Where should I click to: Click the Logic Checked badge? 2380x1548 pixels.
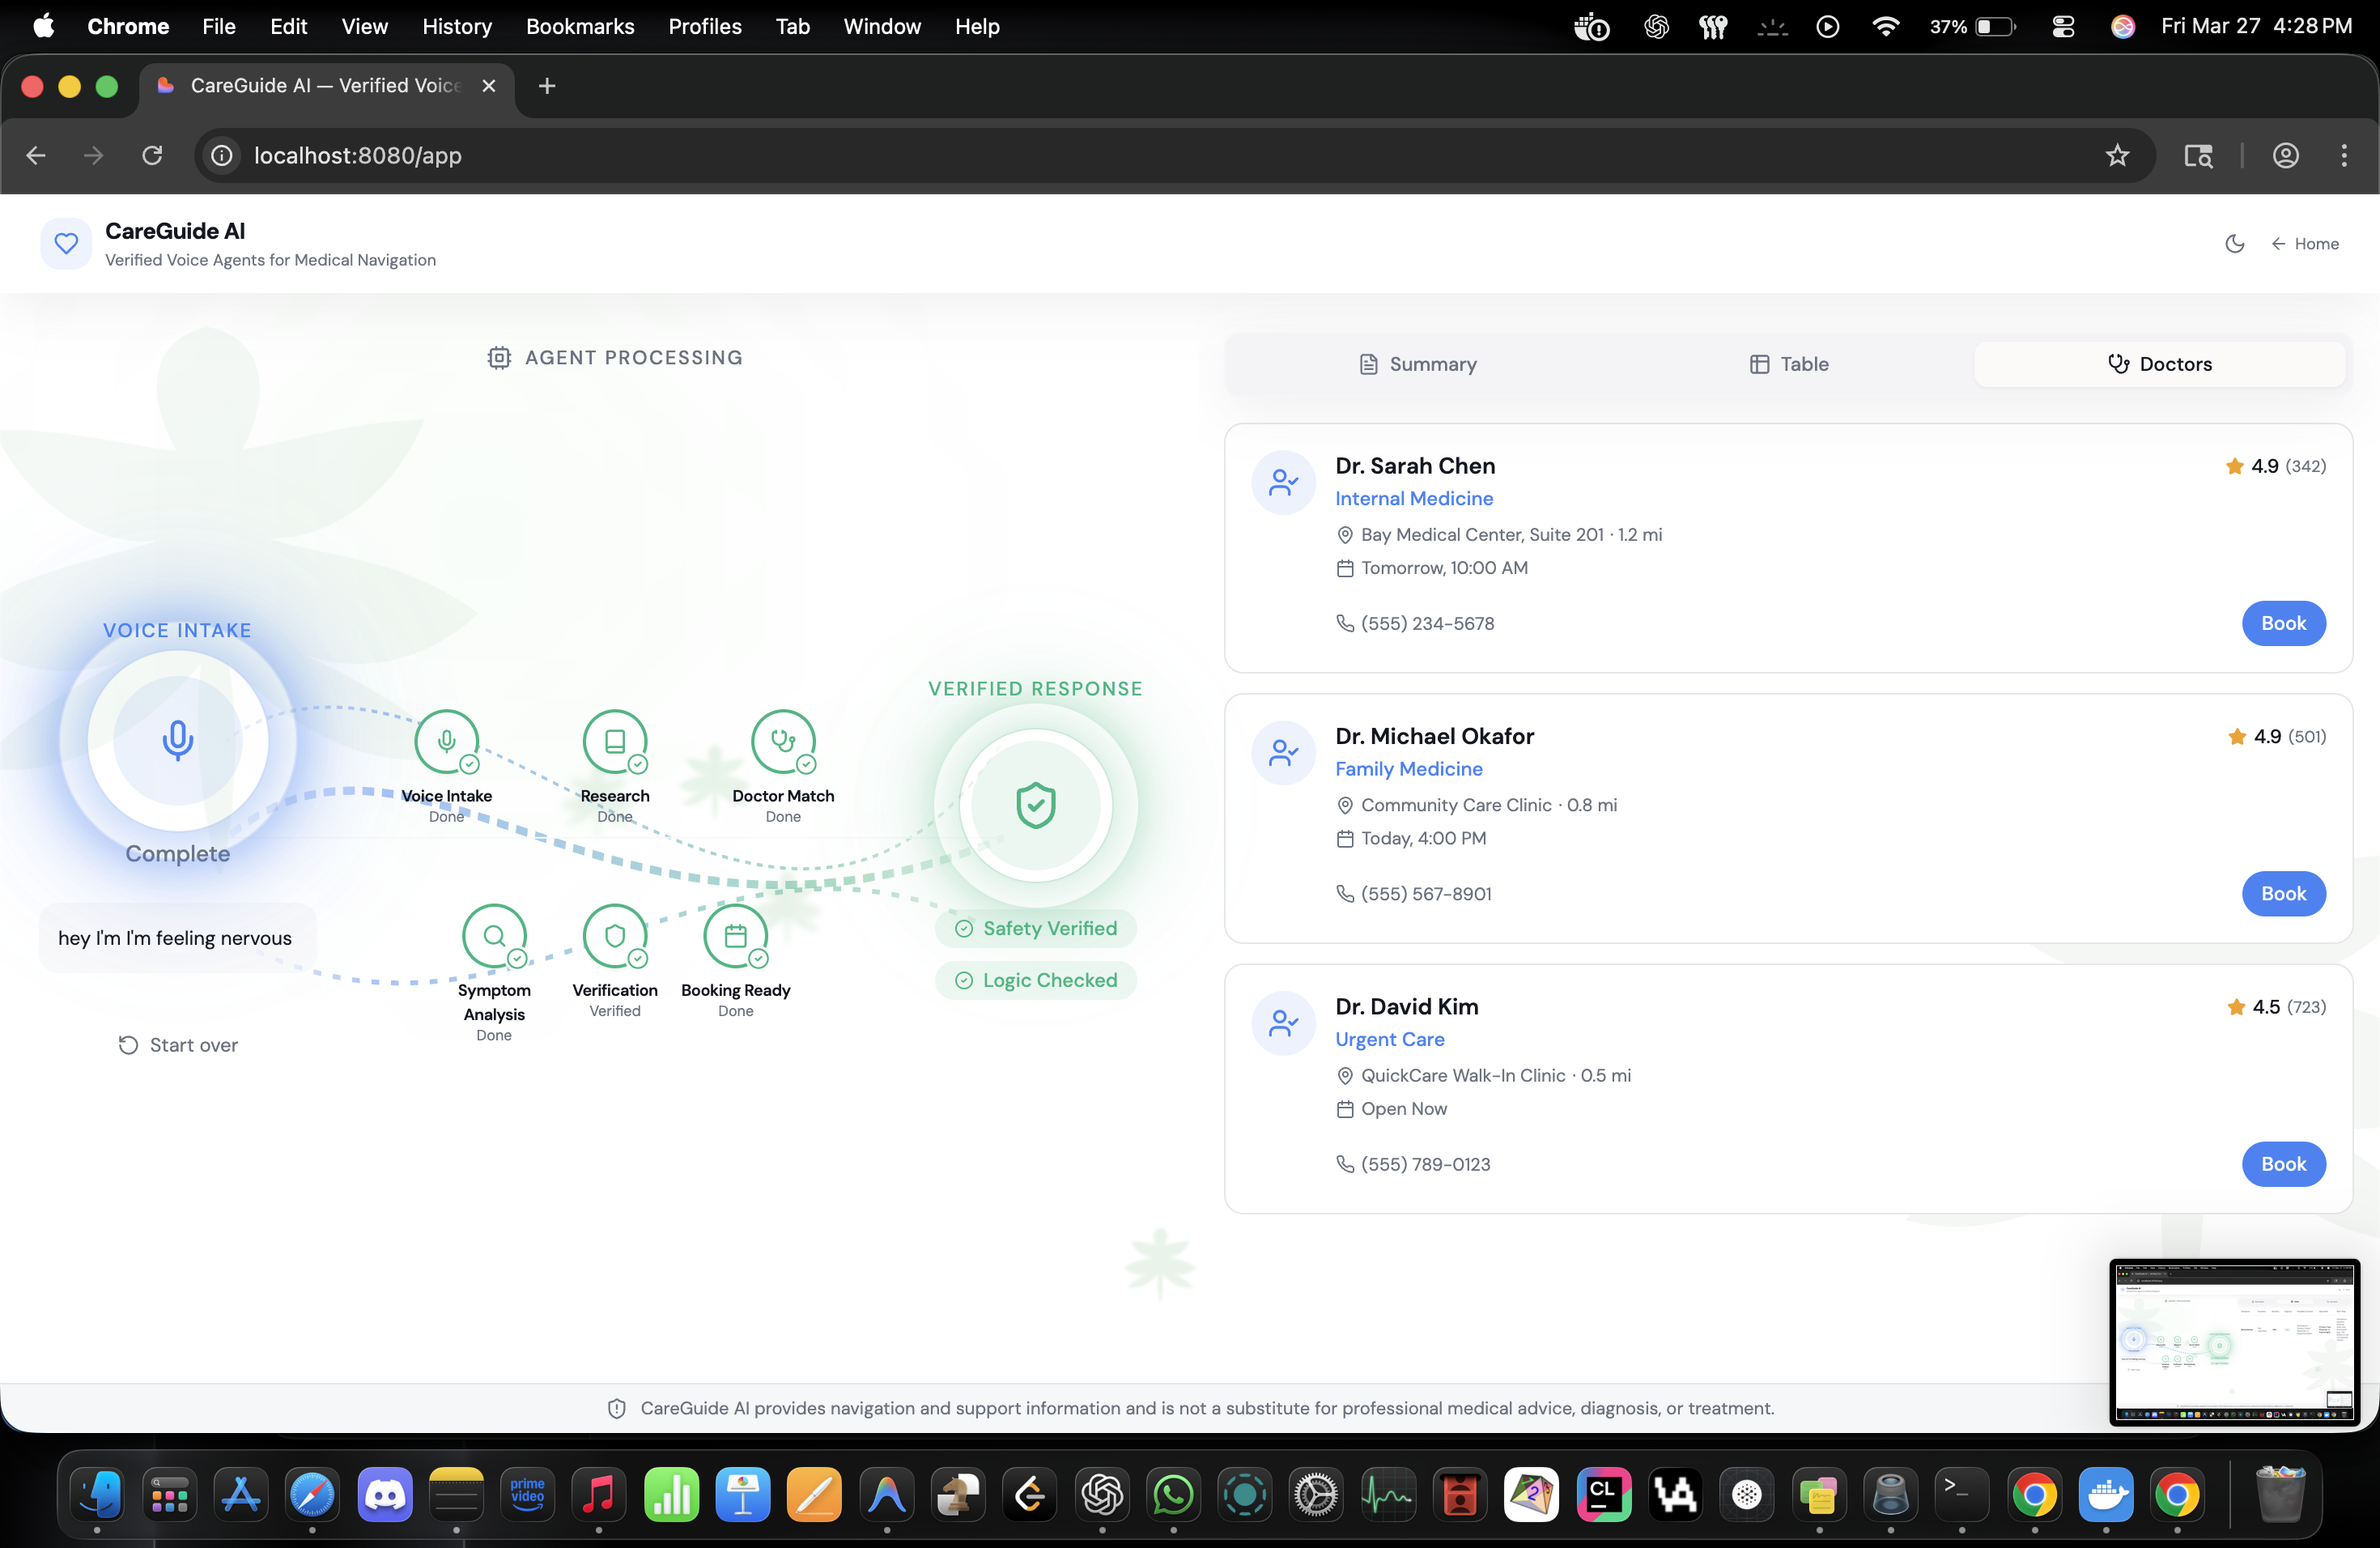1035,980
